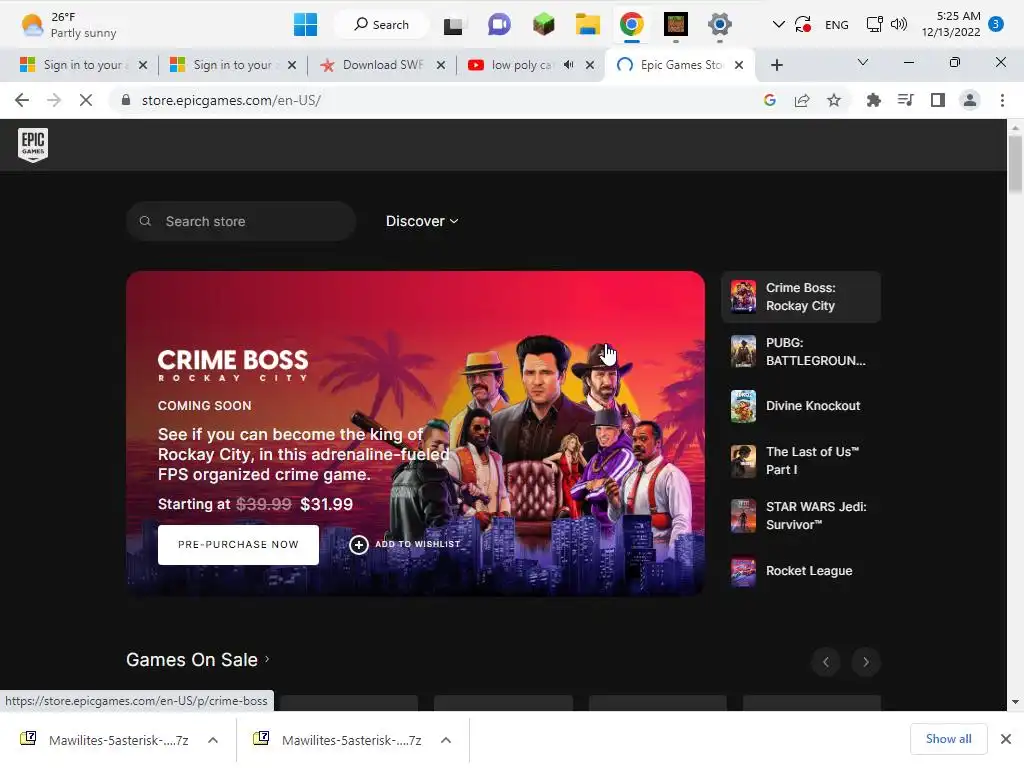Click the Epic Games logo
This screenshot has height=768, width=1024.
(33, 144)
